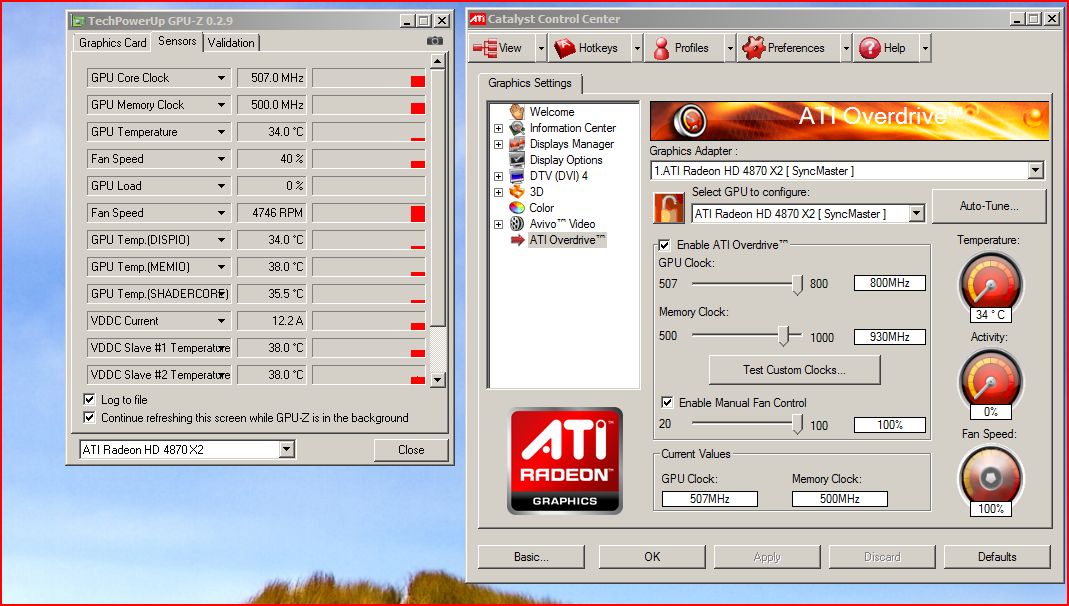Click the Help question mark icon
Viewport: 1069px width, 606px height.
click(x=869, y=48)
